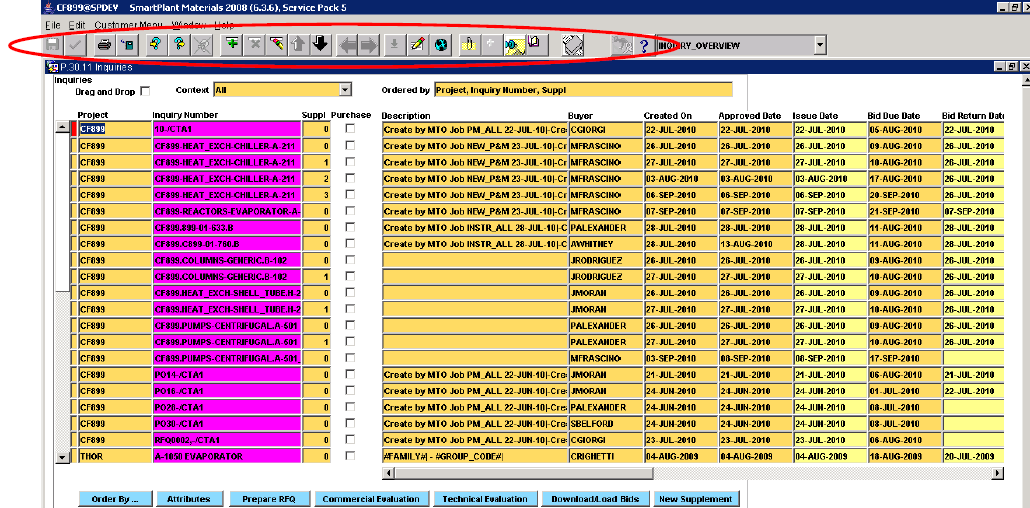Open the Customer Menu
Screen dimensions: 1030x508
[x=128, y=25]
